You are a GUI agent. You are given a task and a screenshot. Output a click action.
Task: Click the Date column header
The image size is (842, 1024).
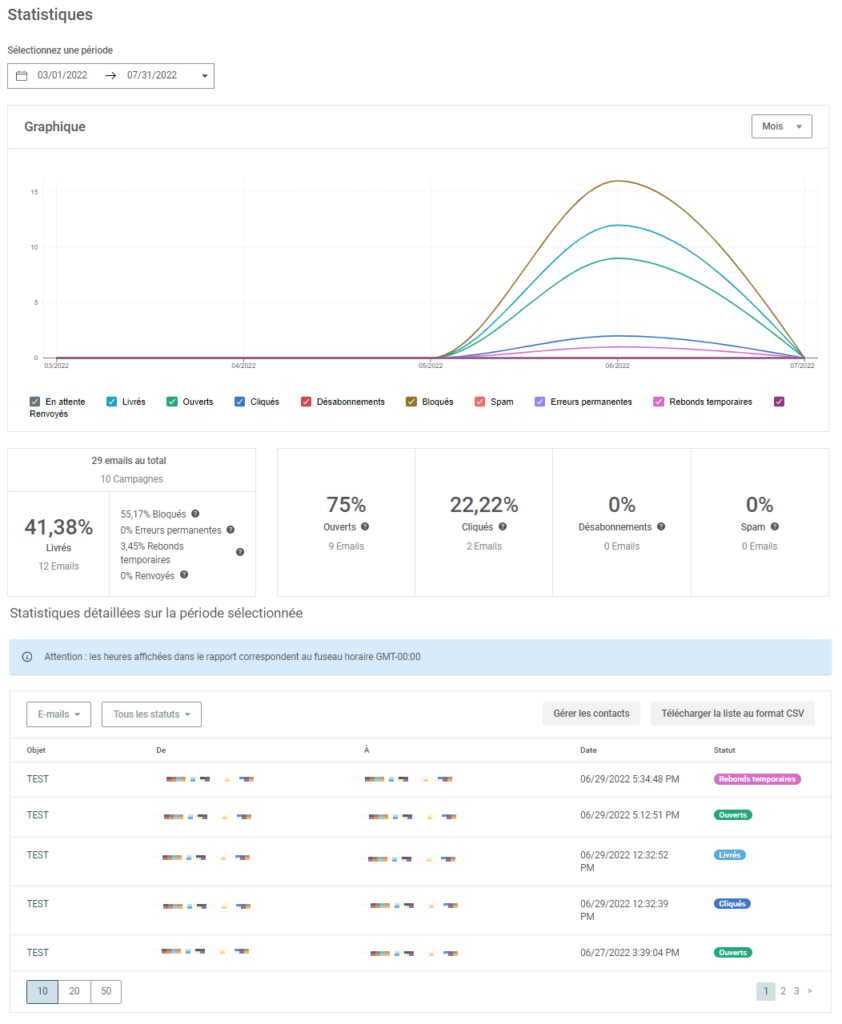point(589,750)
